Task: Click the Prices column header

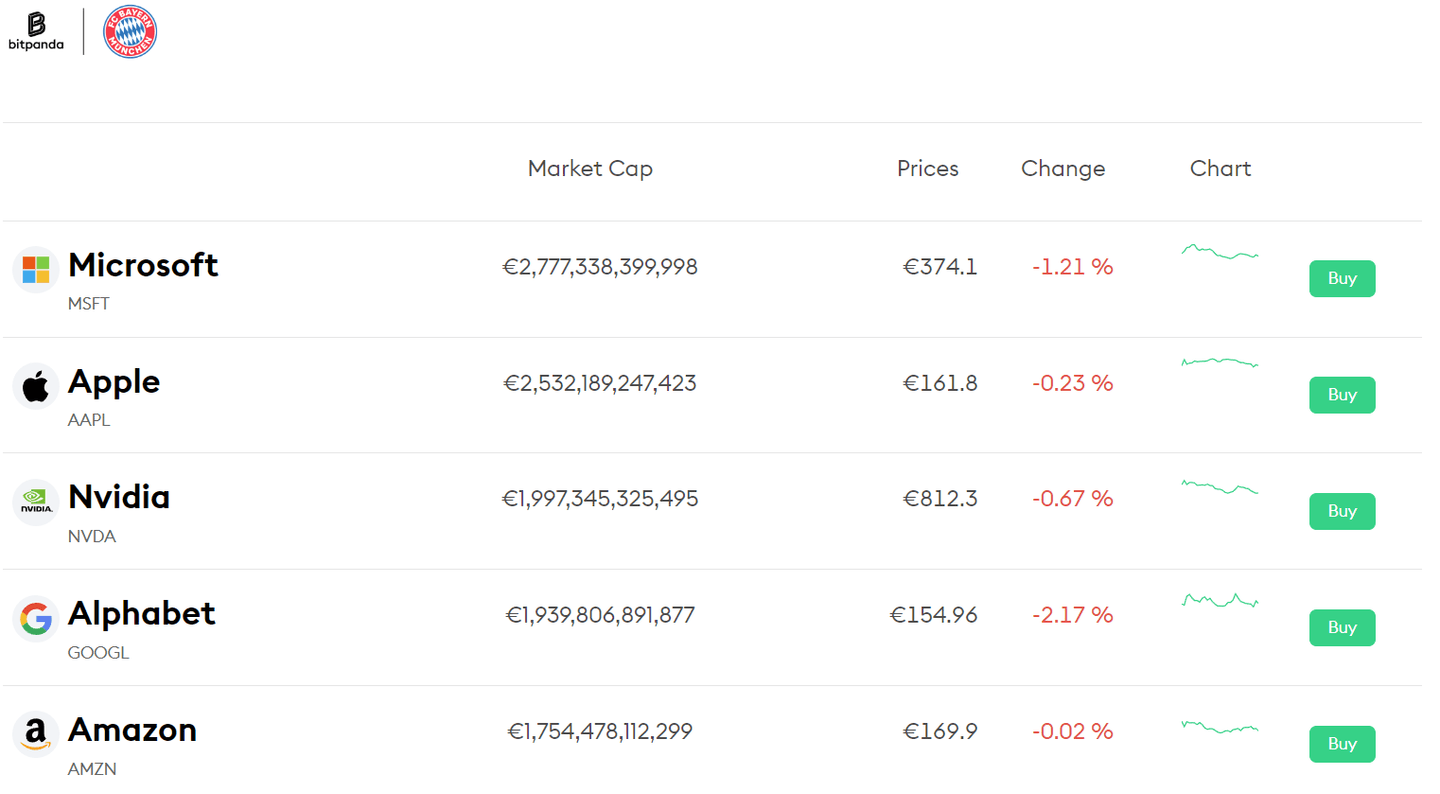Action: (927, 169)
